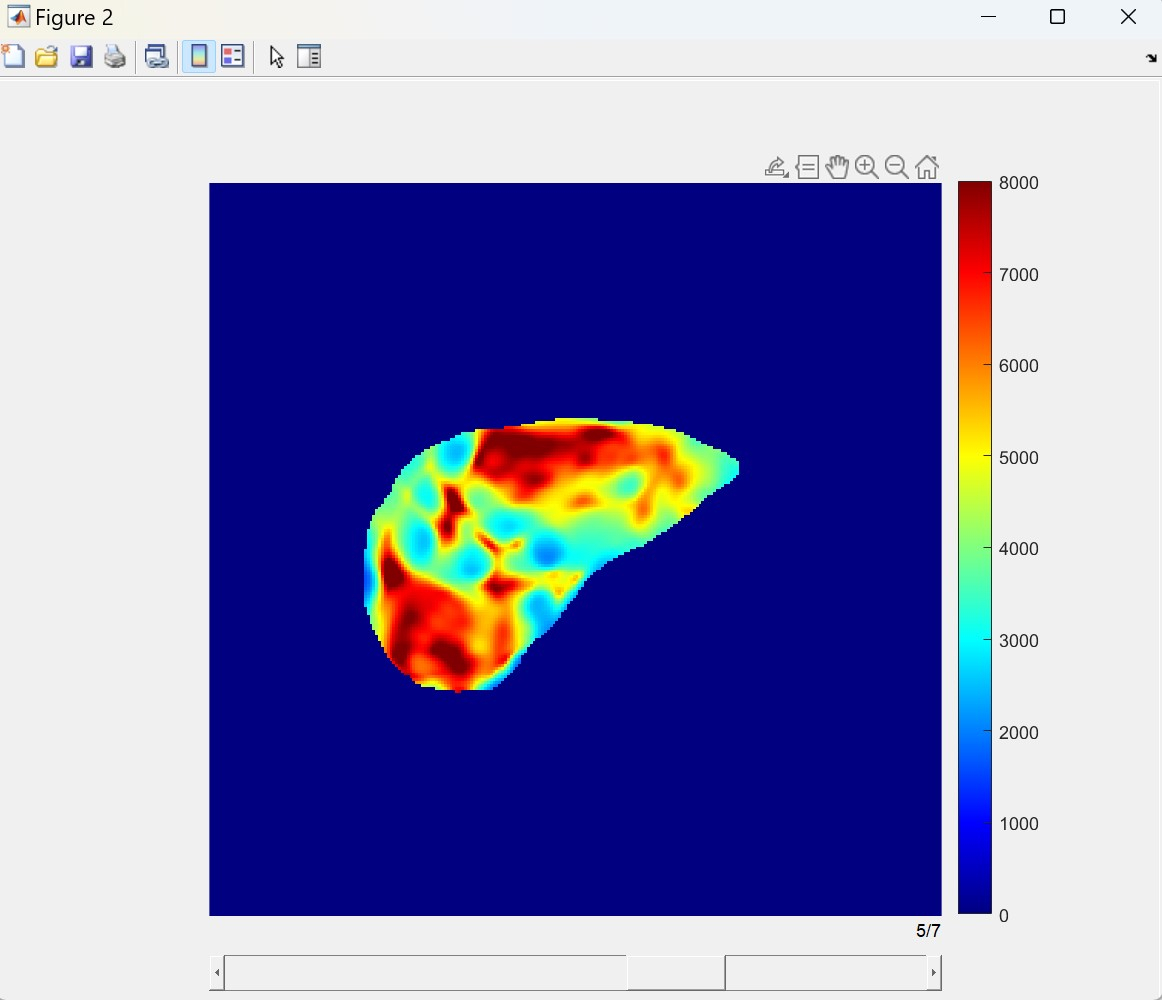Select the Zoom In magnifier
Image resolution: width=1162 pixels, height=1000 pixels.
point(866,167)
